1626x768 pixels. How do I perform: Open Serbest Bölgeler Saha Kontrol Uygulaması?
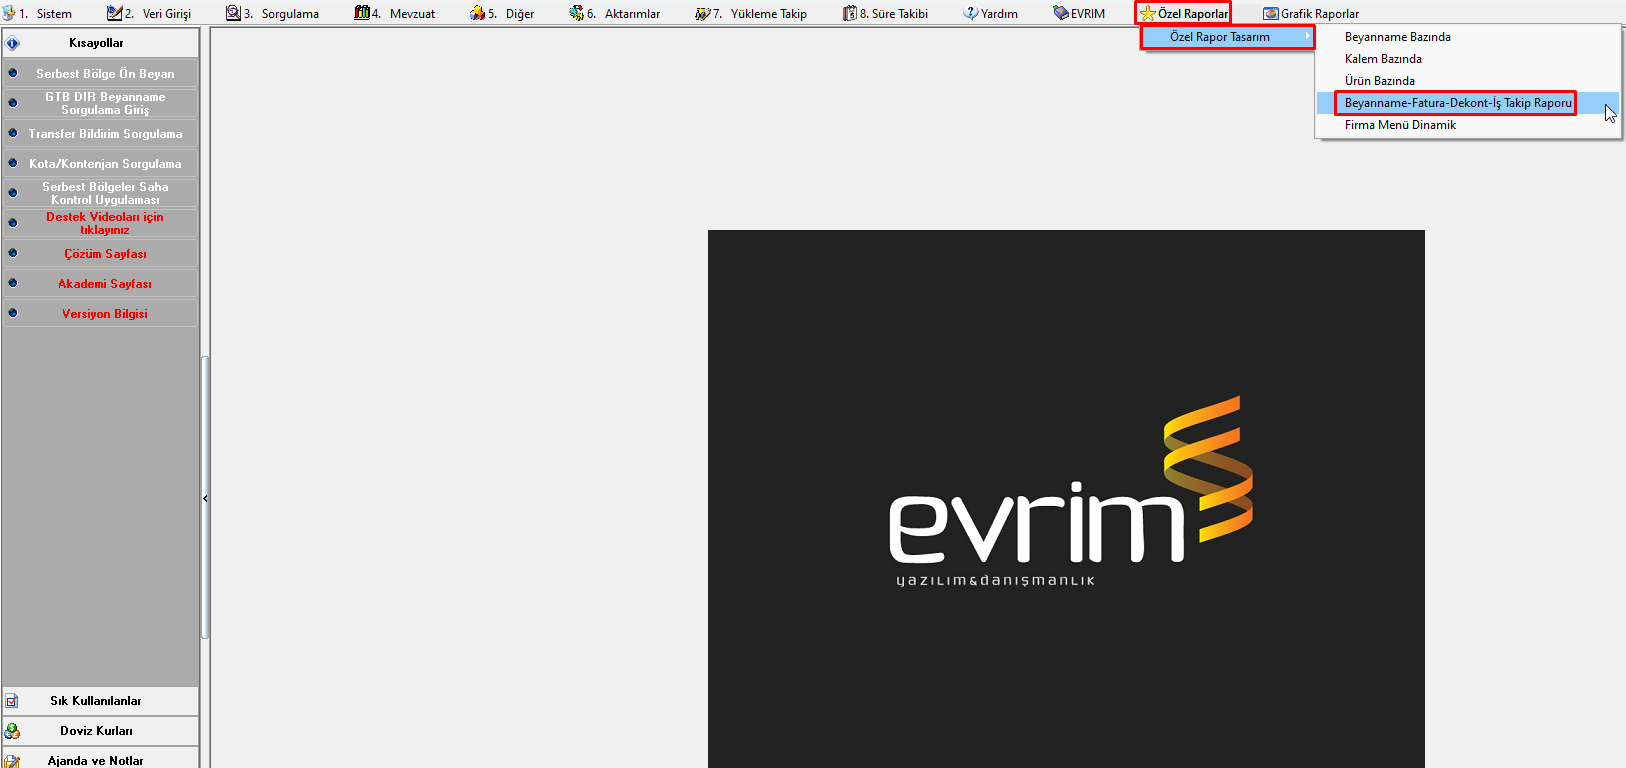pos(101,193)
